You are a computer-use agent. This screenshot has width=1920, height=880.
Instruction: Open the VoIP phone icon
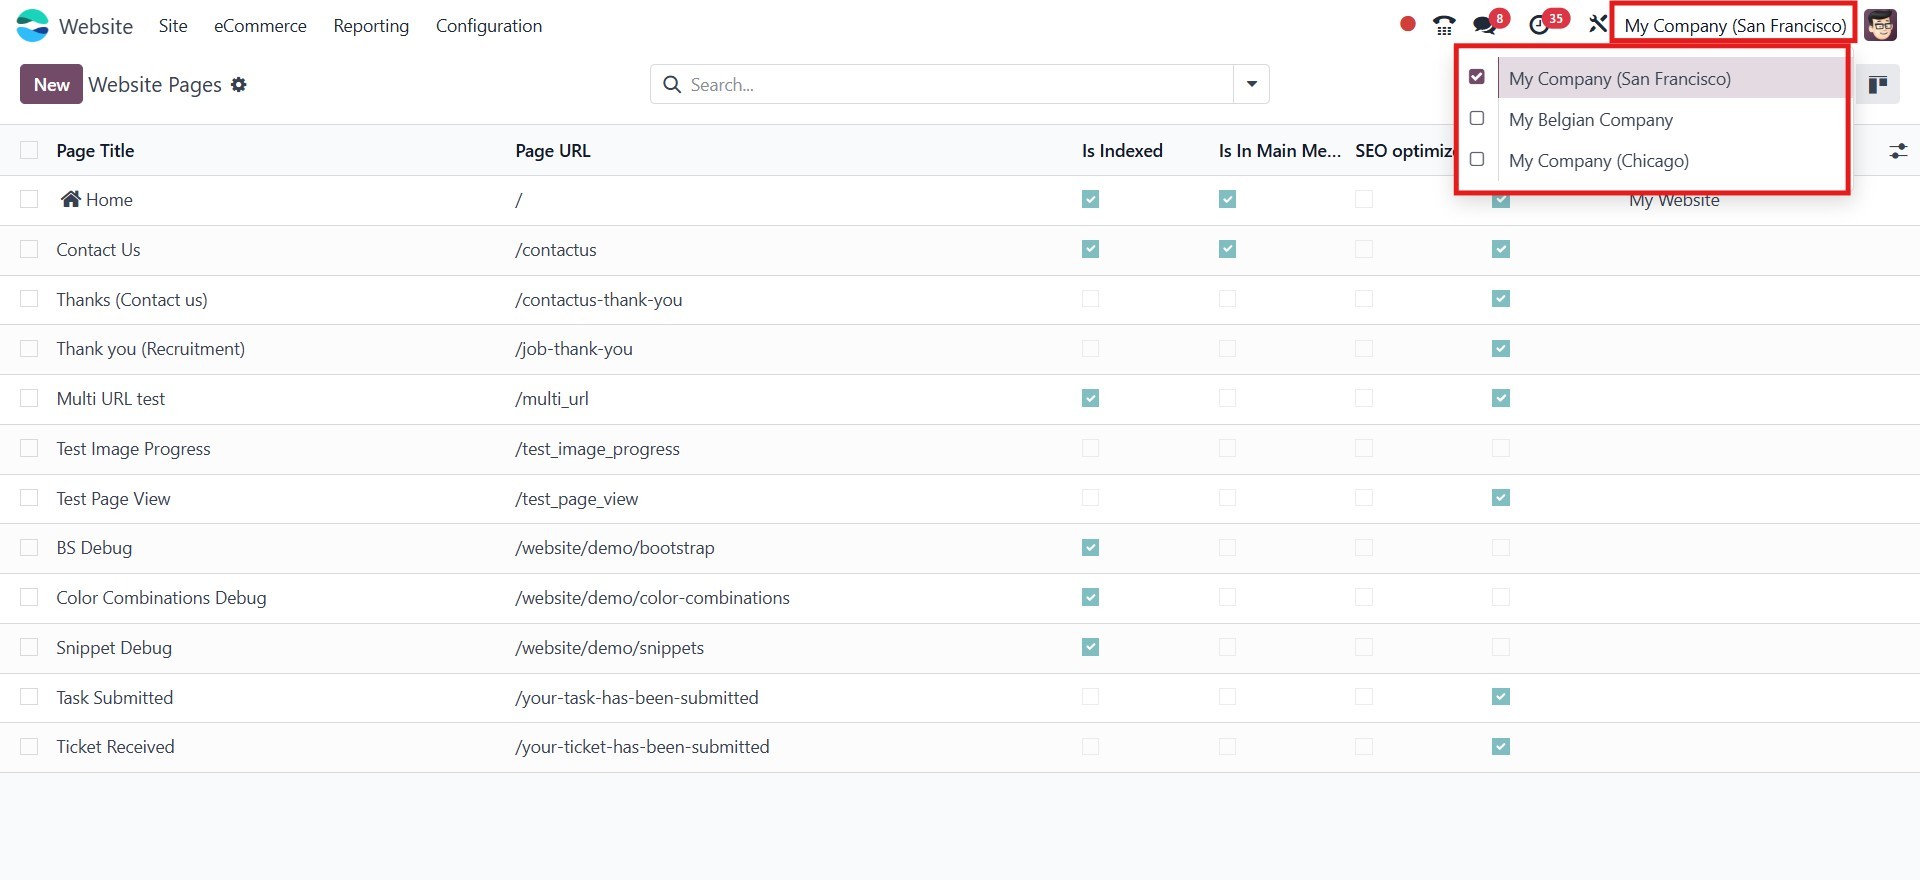pos(1444,26)
